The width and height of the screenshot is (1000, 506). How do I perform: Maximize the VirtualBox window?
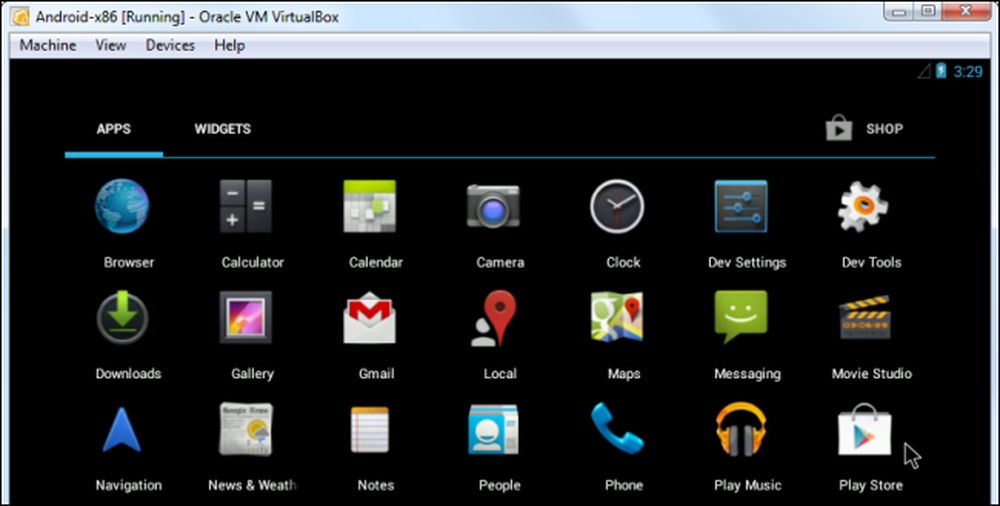(x=928, y=11)
